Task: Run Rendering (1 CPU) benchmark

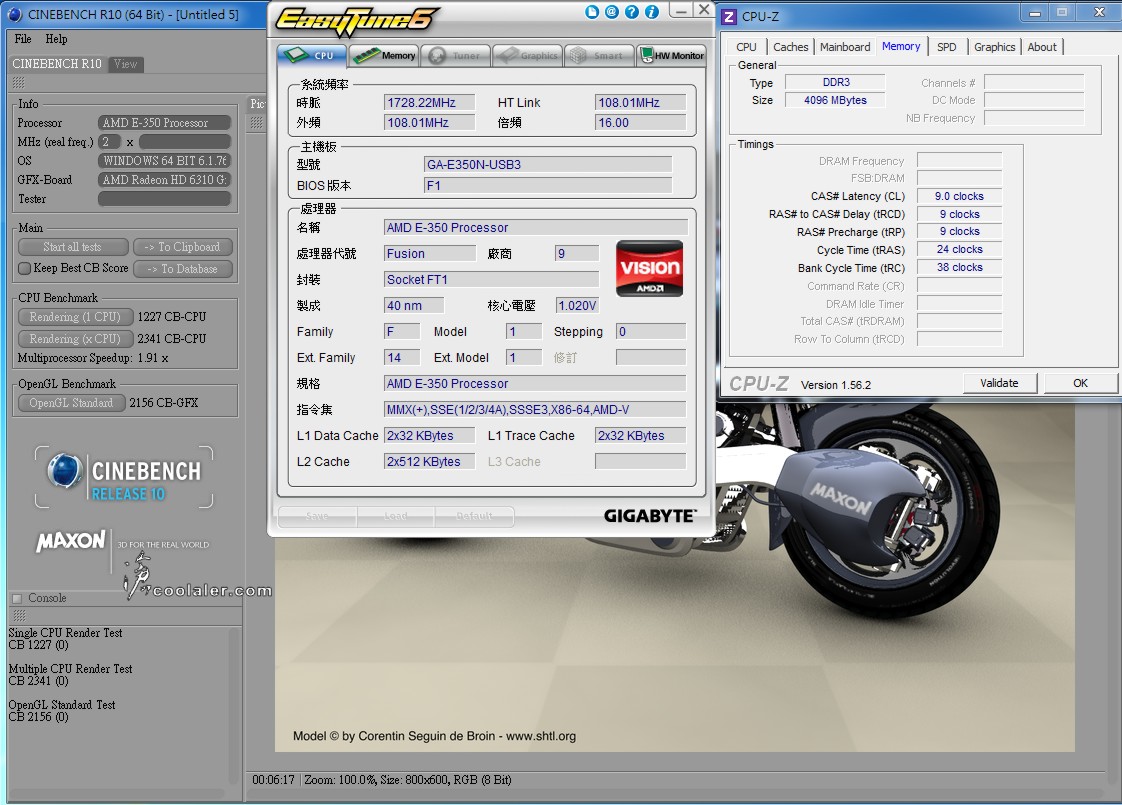Action: pyautogui.click(x=75, y=316)
